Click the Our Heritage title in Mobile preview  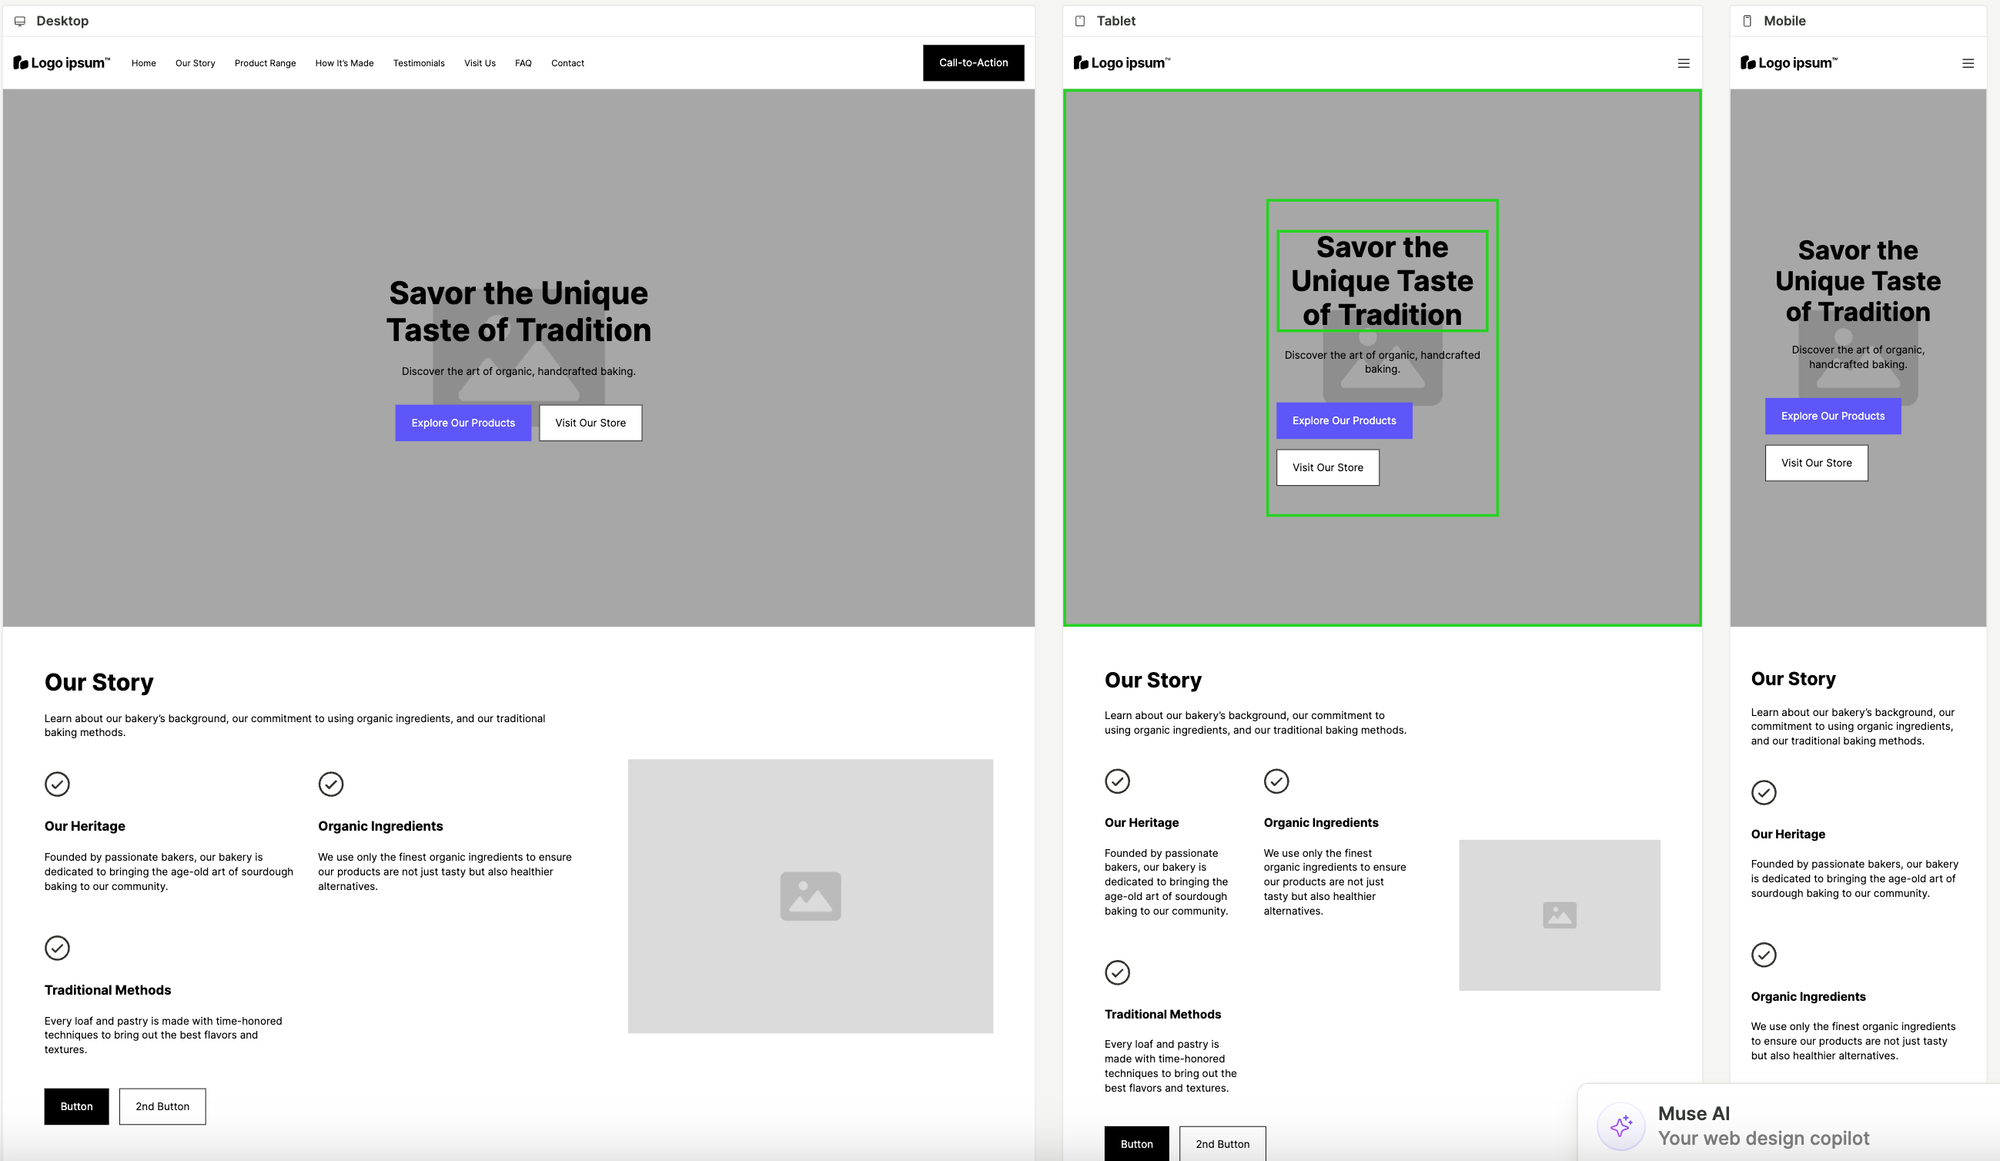point(1788,834)
